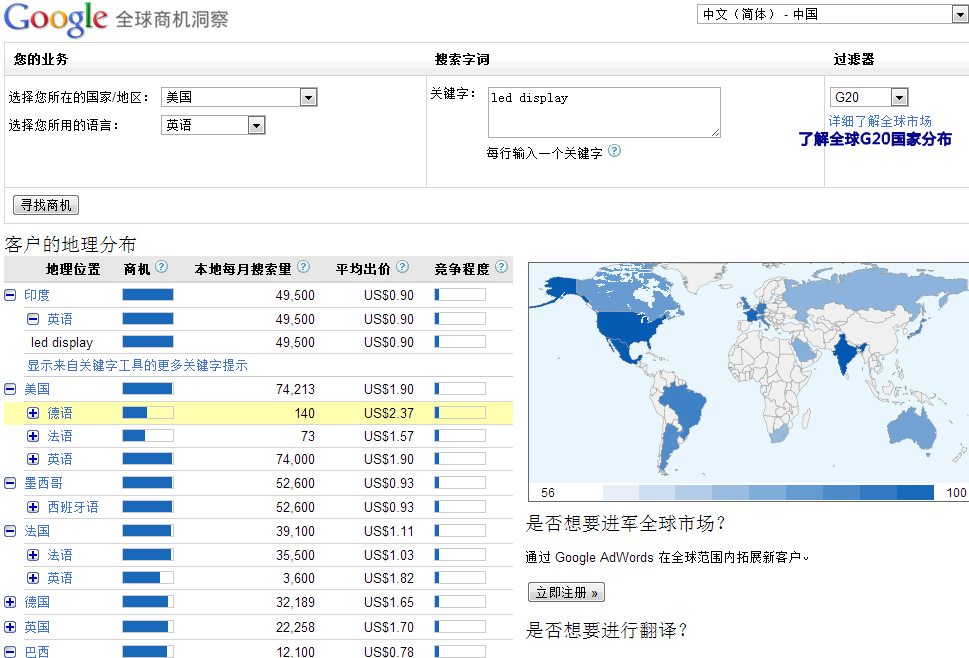Screen dimensions: 969x658
Task: Click the 西班牙语 language link
Action: 73,507
